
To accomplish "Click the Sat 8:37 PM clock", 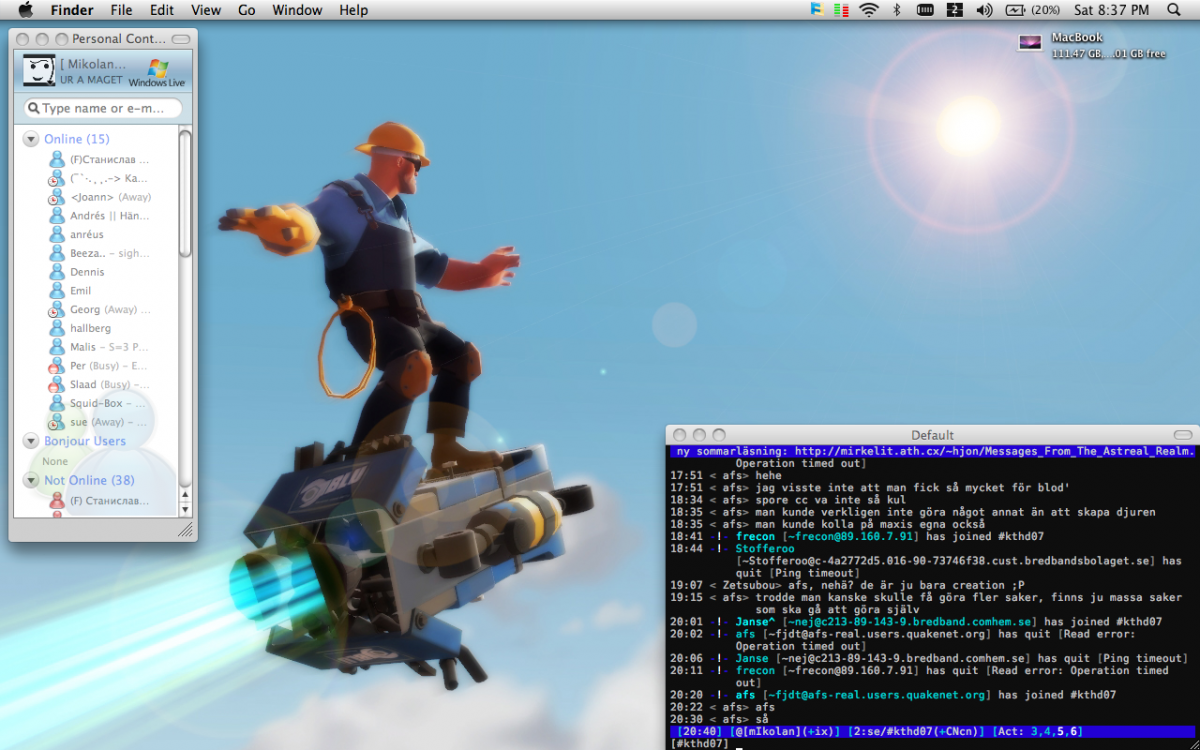I will coord(1111,10).
